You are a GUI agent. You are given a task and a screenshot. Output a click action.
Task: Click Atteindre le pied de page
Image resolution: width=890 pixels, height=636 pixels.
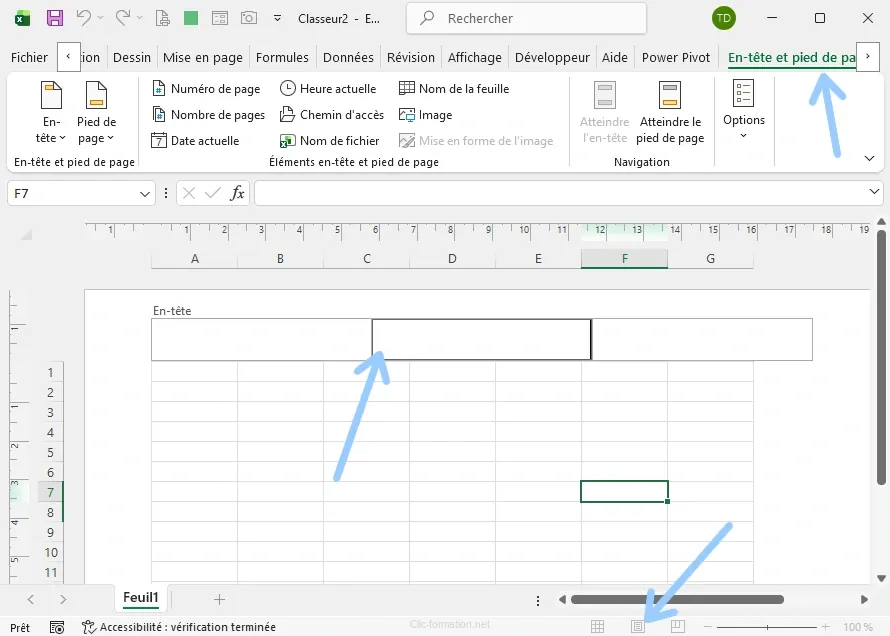[x=669, y=113]
